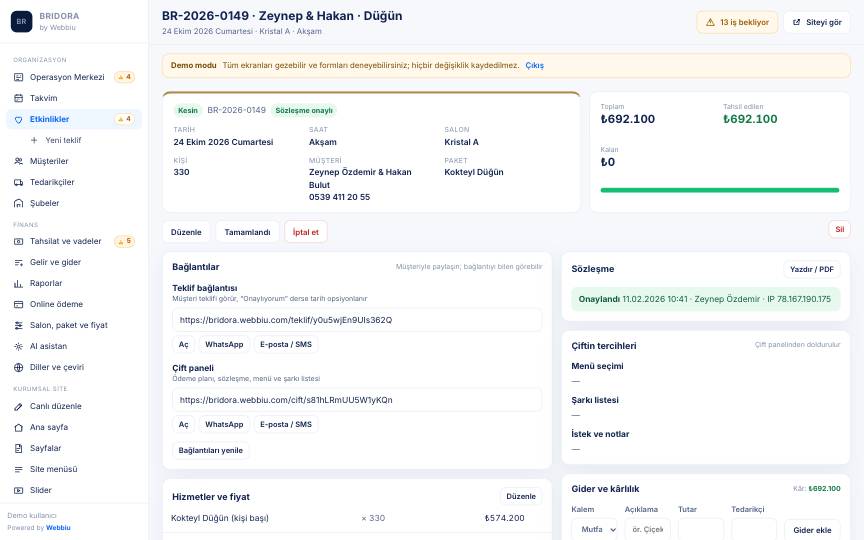864x540 pixels.
Task: Click the Çift paneli URL field
Action: pos(357,399)
